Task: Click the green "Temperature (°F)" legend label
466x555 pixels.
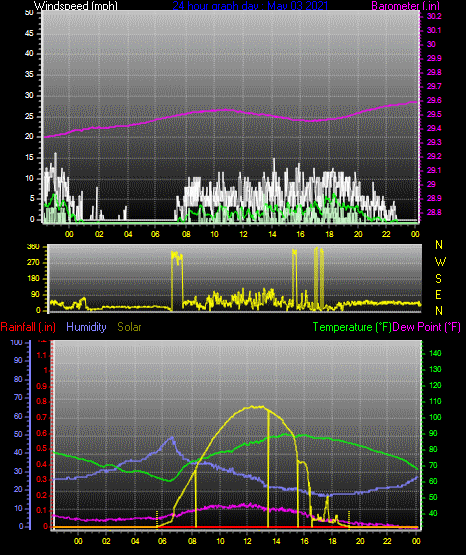Action: pos(352,327)
